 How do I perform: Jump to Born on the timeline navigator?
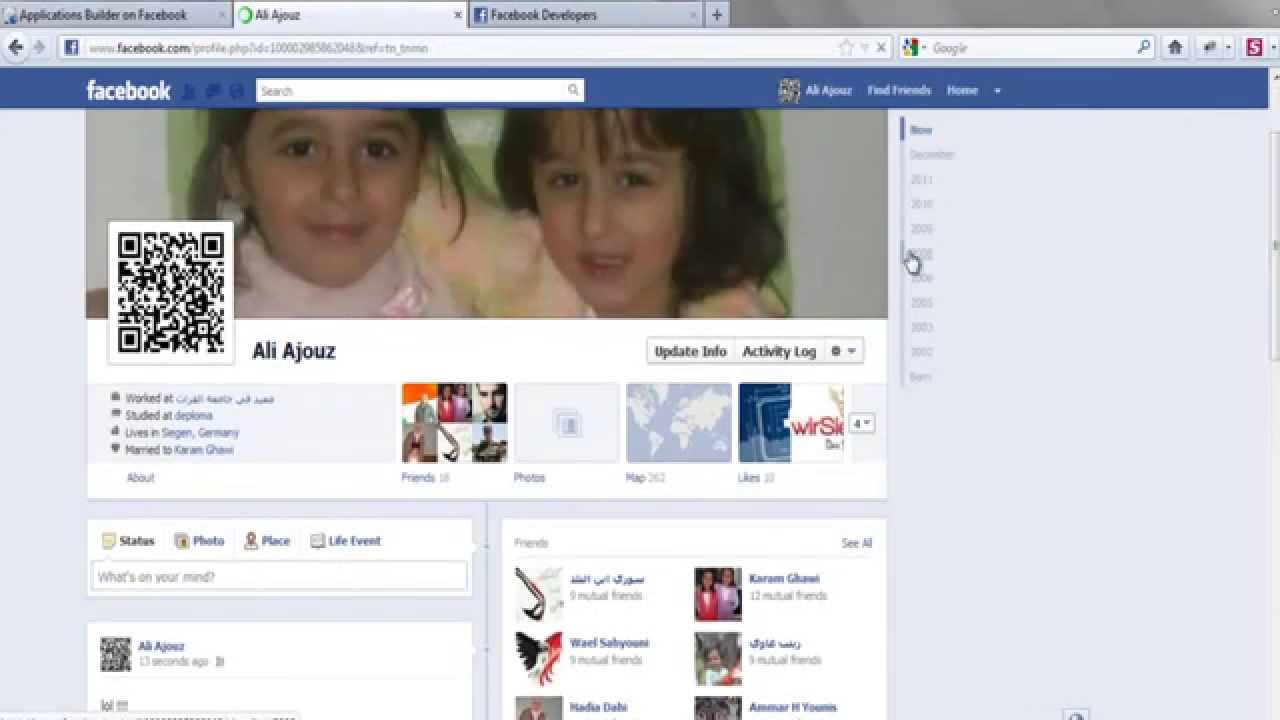pos(920,377)
